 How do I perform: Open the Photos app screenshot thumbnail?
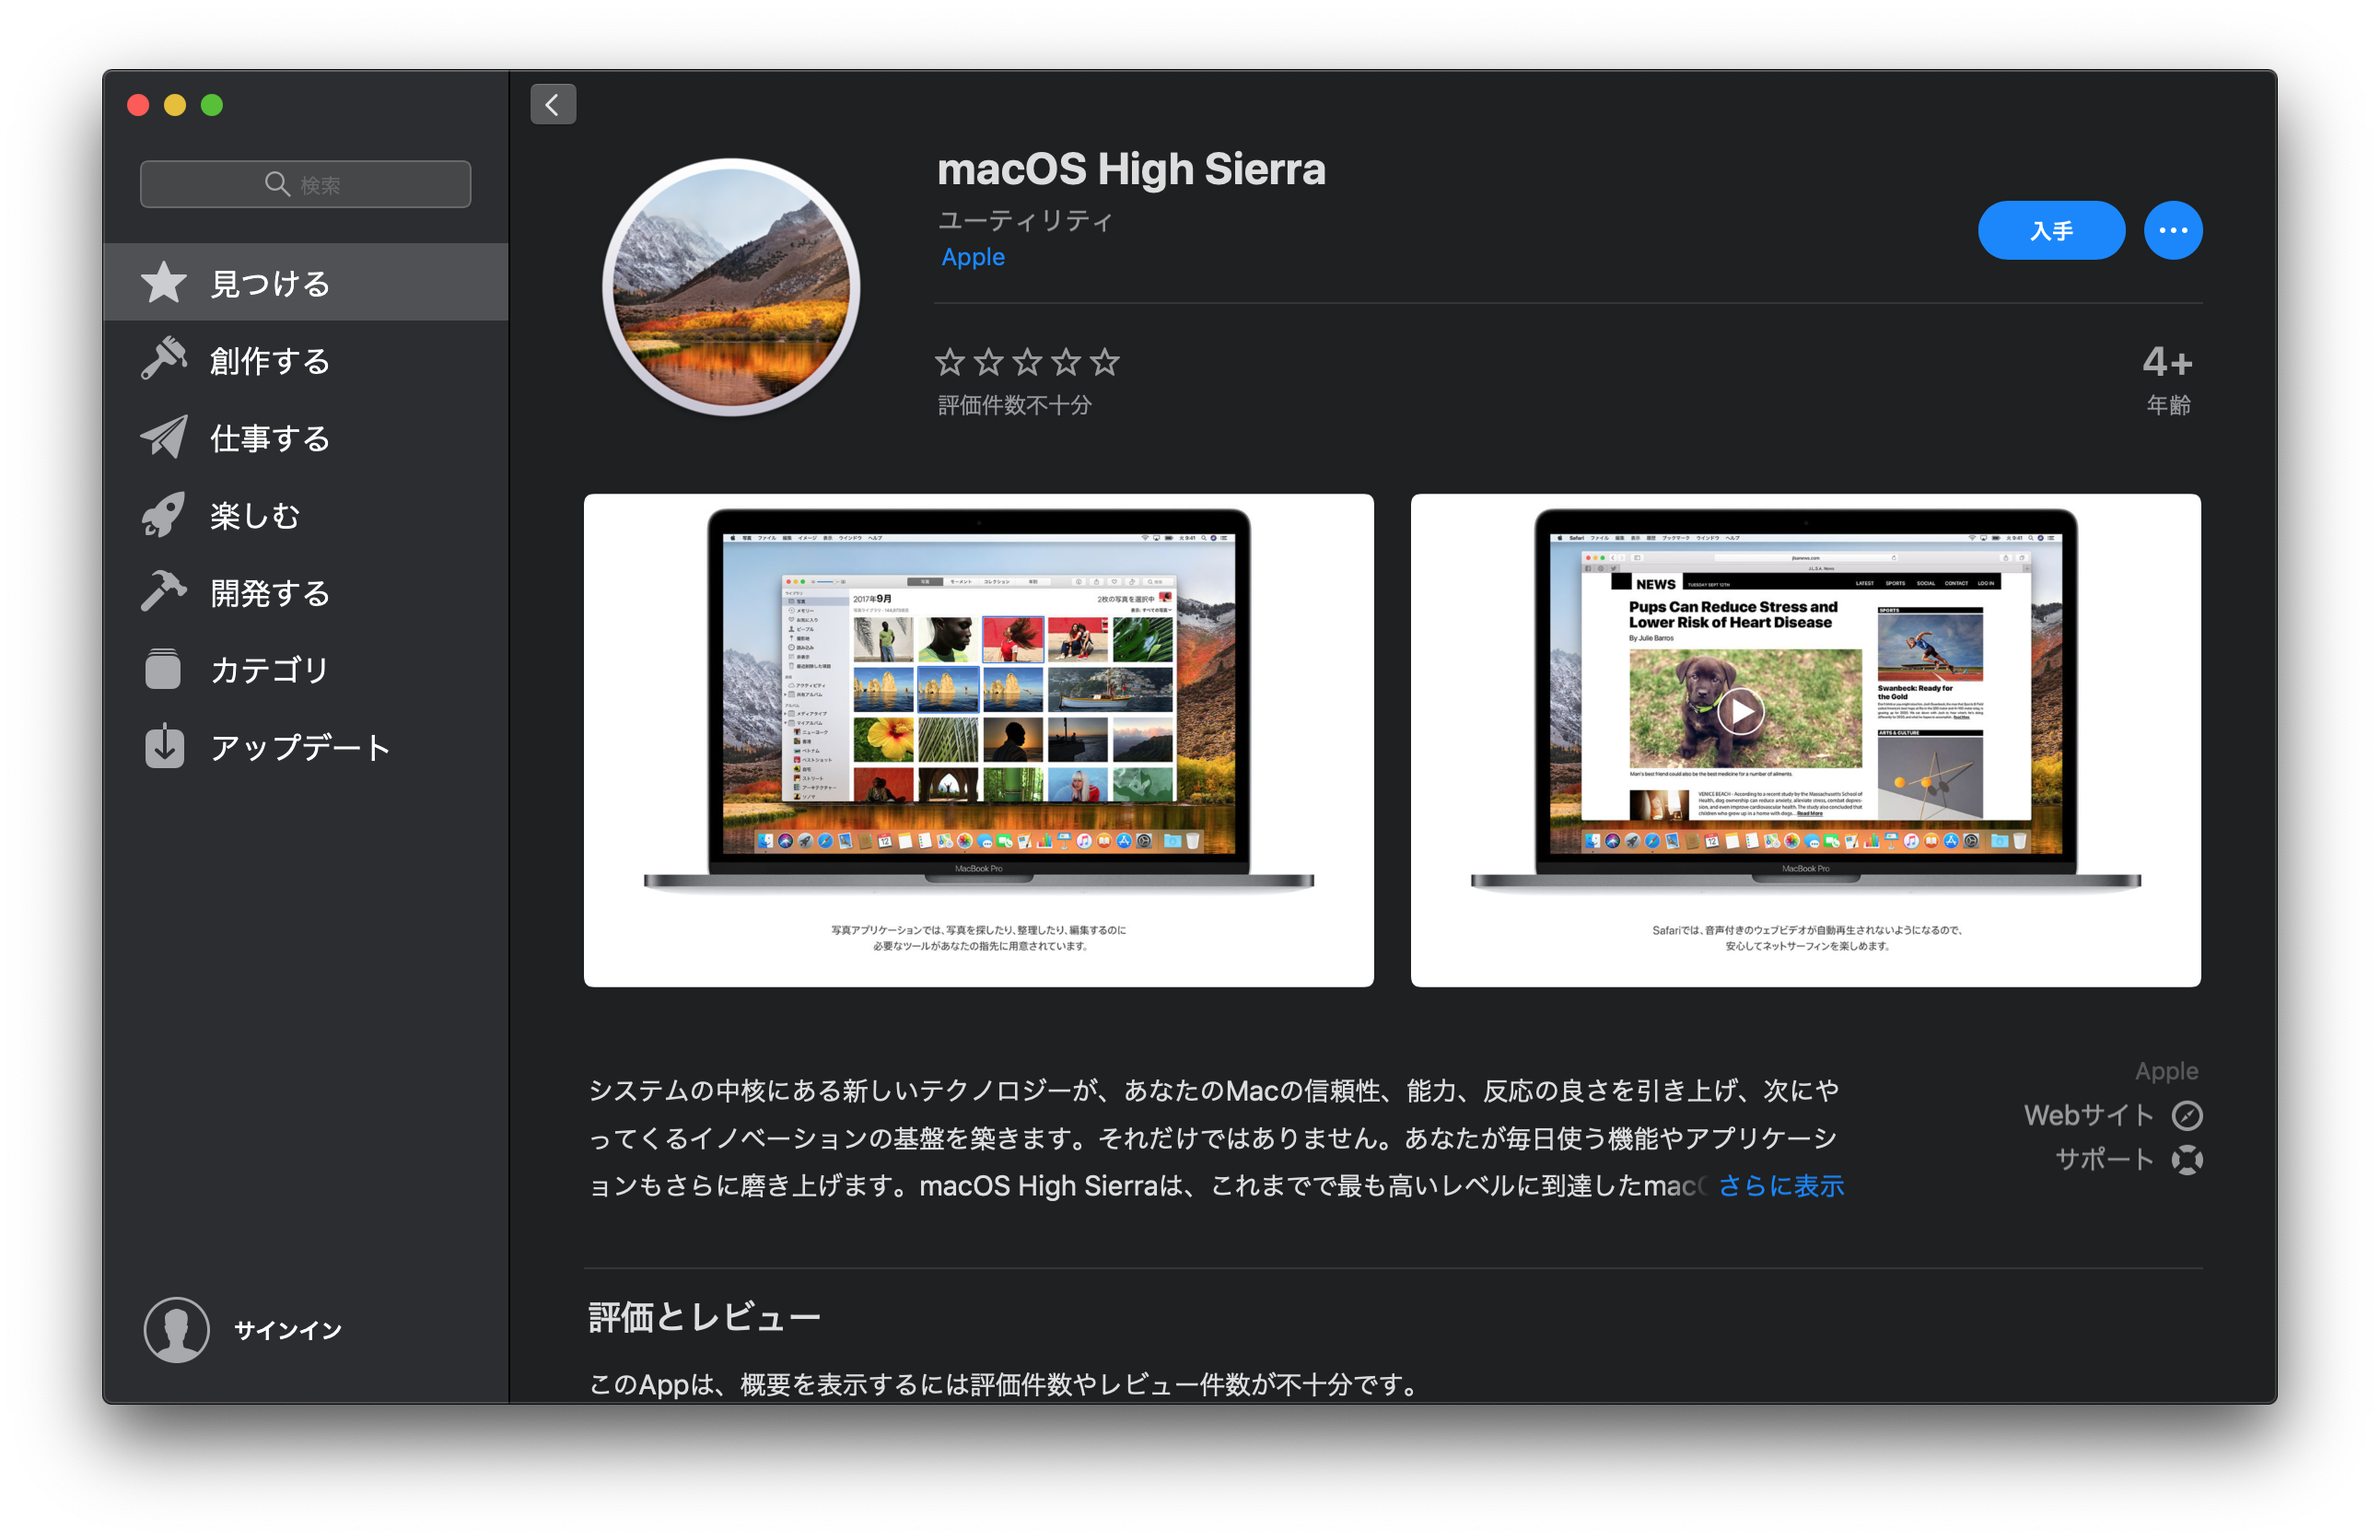click(x=978, y=740)
